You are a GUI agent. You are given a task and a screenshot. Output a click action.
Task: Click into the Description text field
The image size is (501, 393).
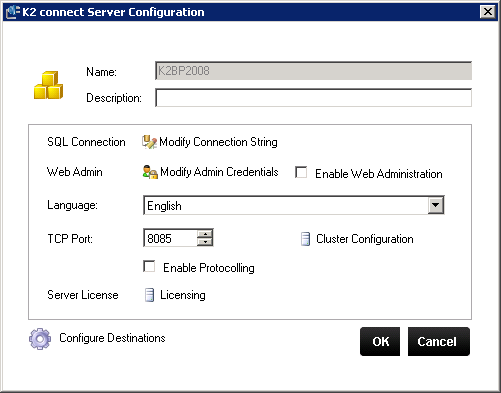coord(313,98)
